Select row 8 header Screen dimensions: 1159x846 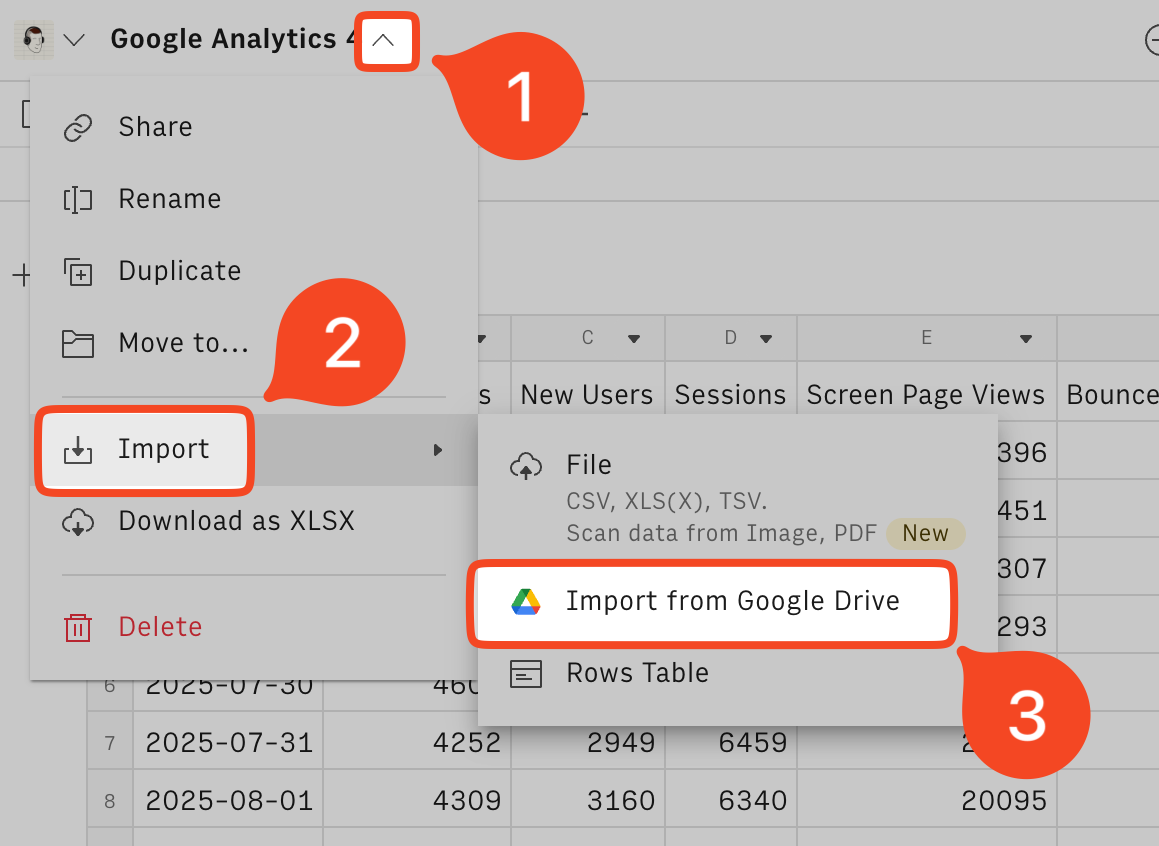coord(109,800)
